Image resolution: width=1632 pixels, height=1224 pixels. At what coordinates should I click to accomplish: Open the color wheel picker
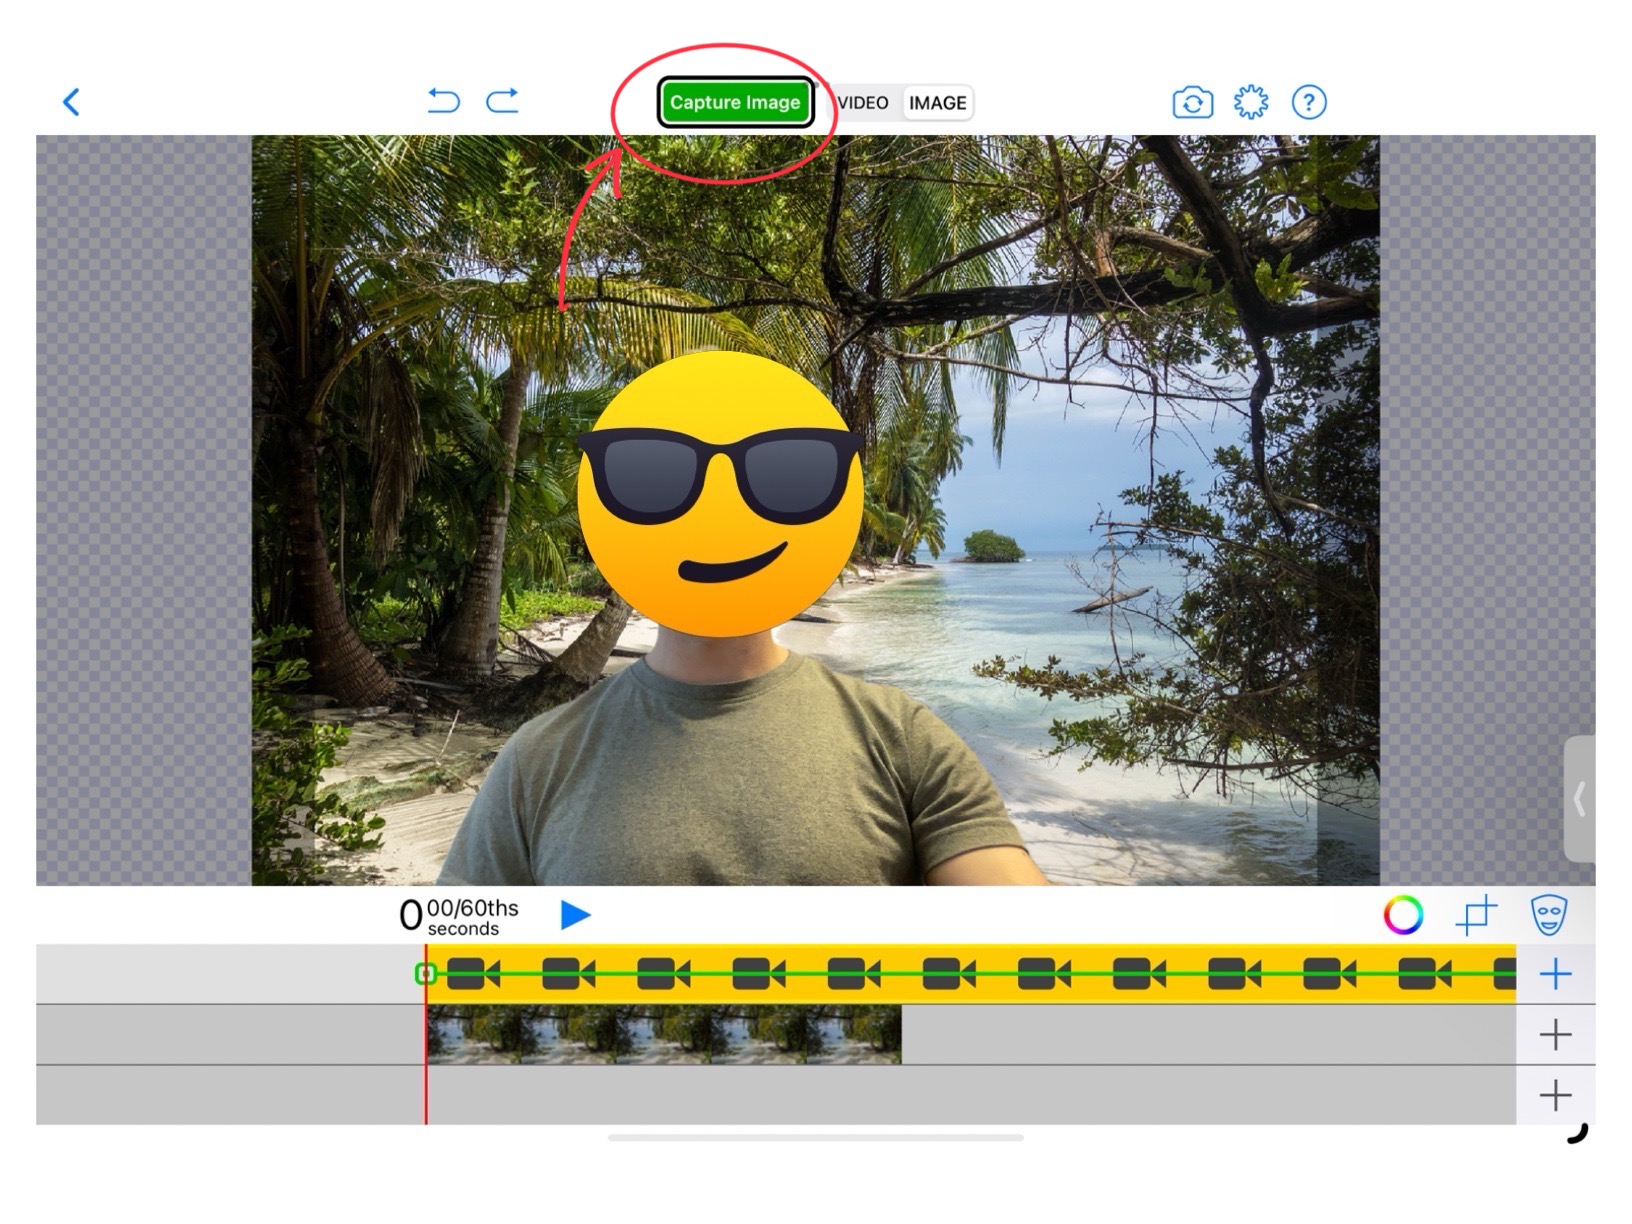pos(1403,915)
